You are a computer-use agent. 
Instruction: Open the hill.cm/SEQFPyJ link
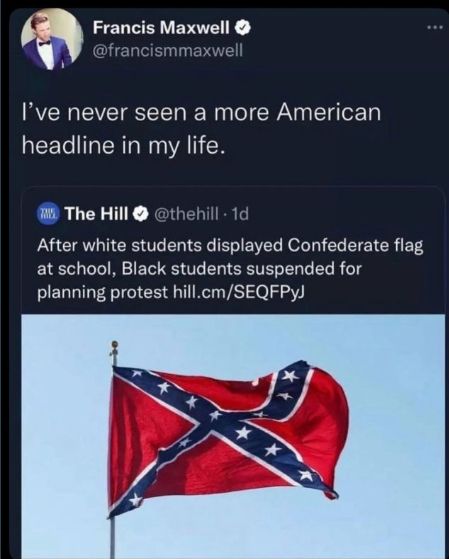238,292
